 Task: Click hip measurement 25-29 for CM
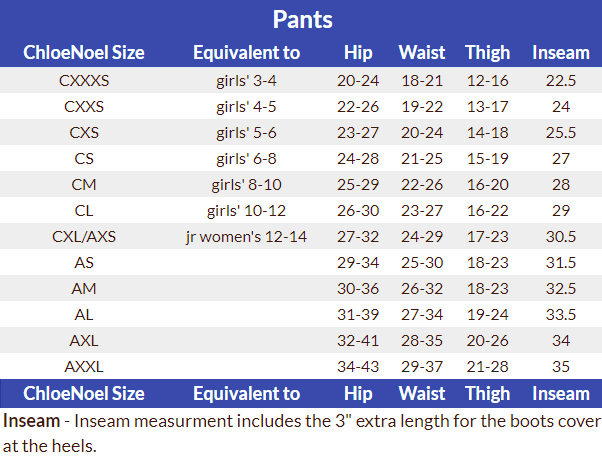click(x=358, y=185)
